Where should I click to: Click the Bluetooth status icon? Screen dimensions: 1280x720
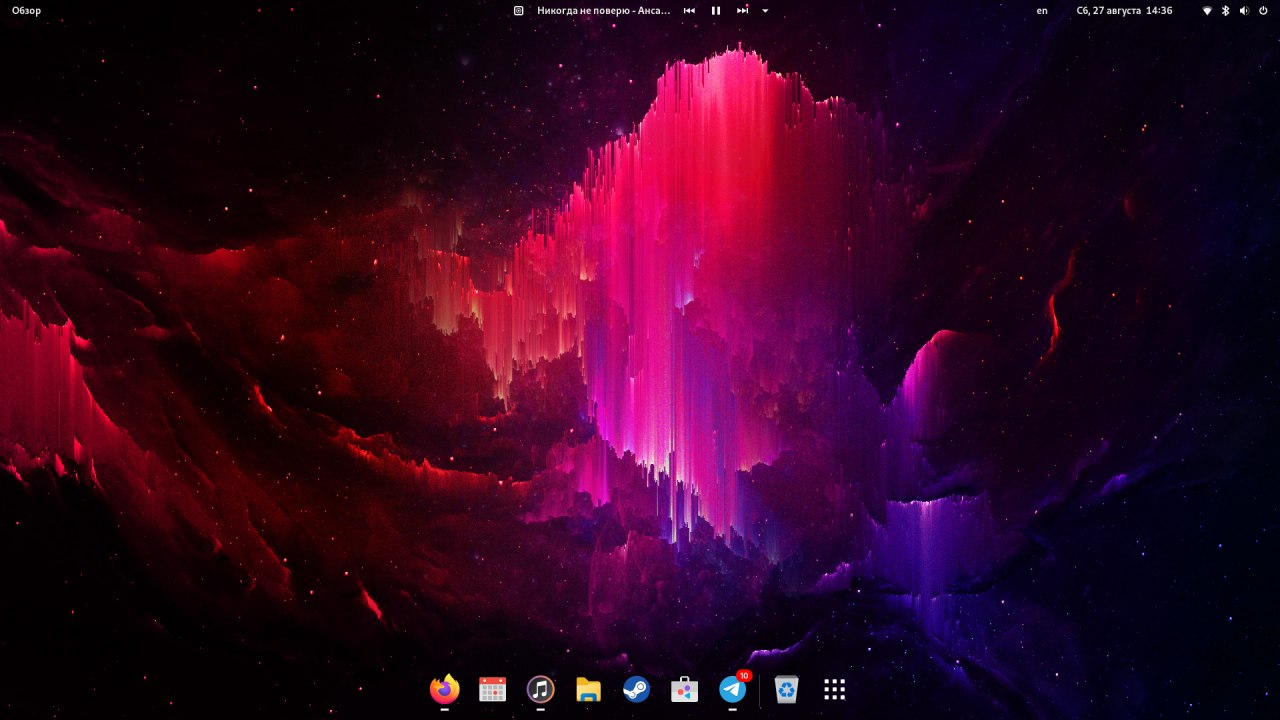pos(1225,10)
